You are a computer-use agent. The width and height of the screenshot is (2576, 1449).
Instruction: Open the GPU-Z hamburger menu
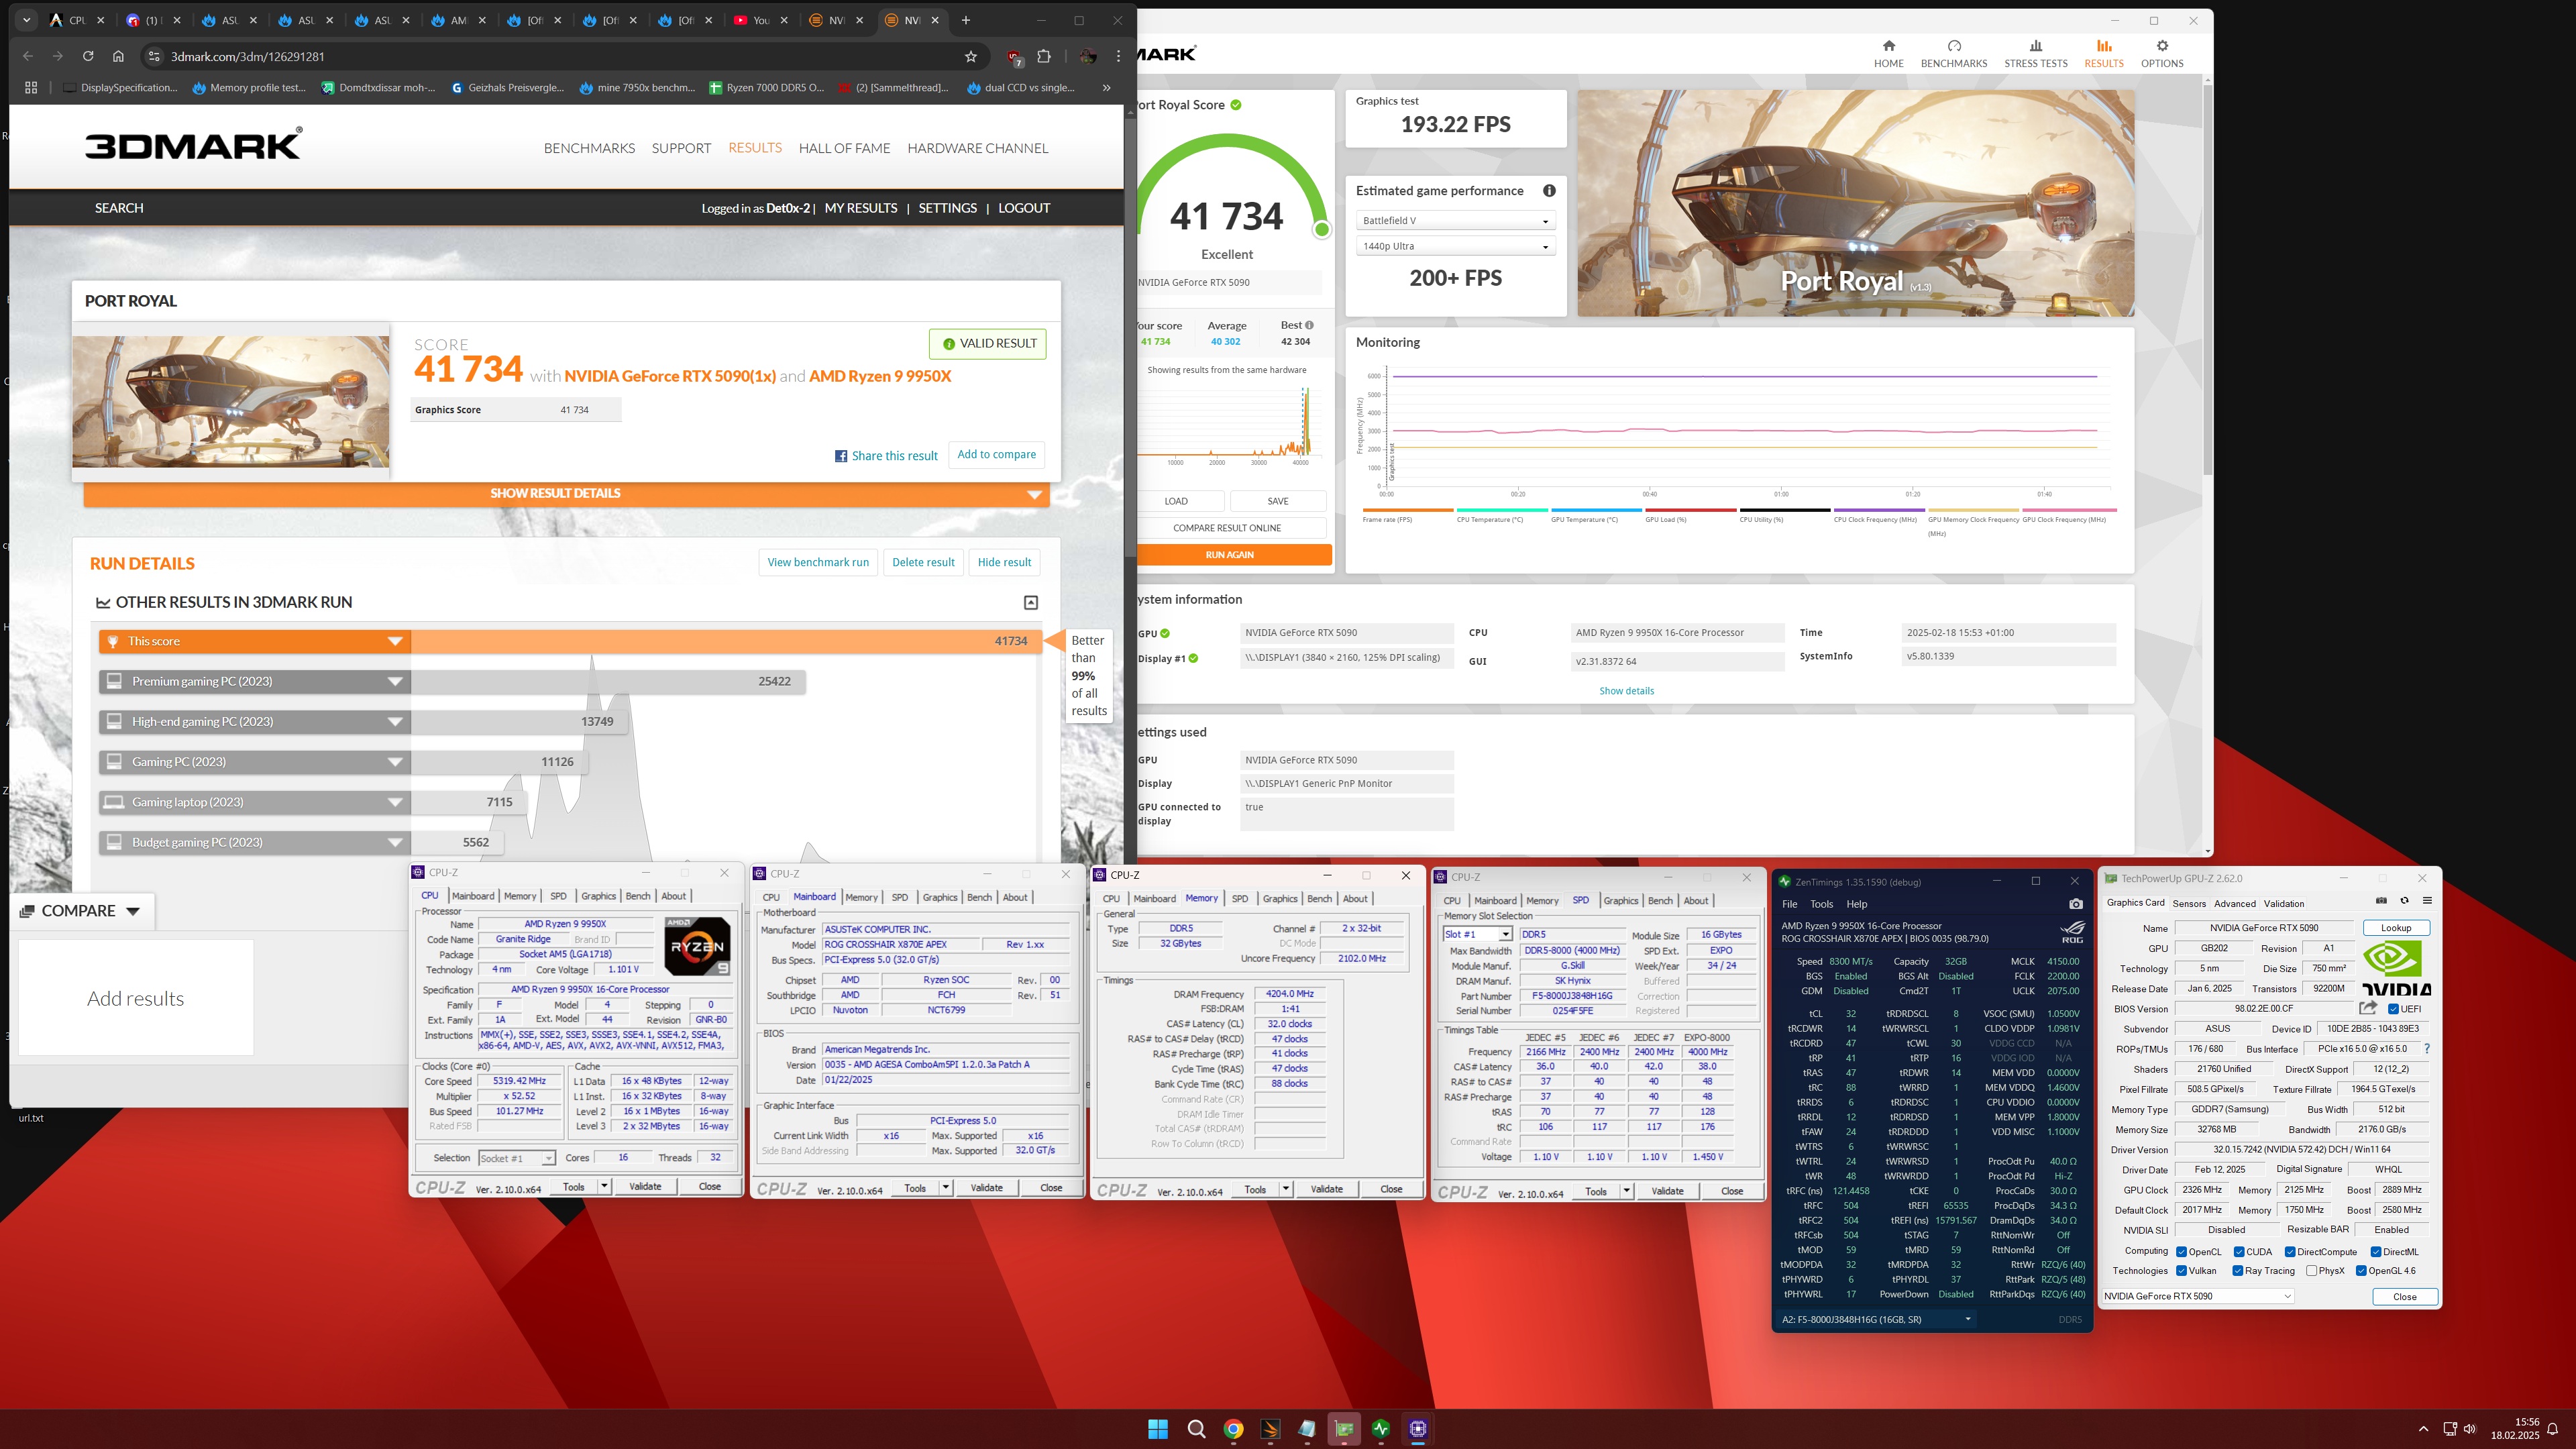click(2426, 901)
